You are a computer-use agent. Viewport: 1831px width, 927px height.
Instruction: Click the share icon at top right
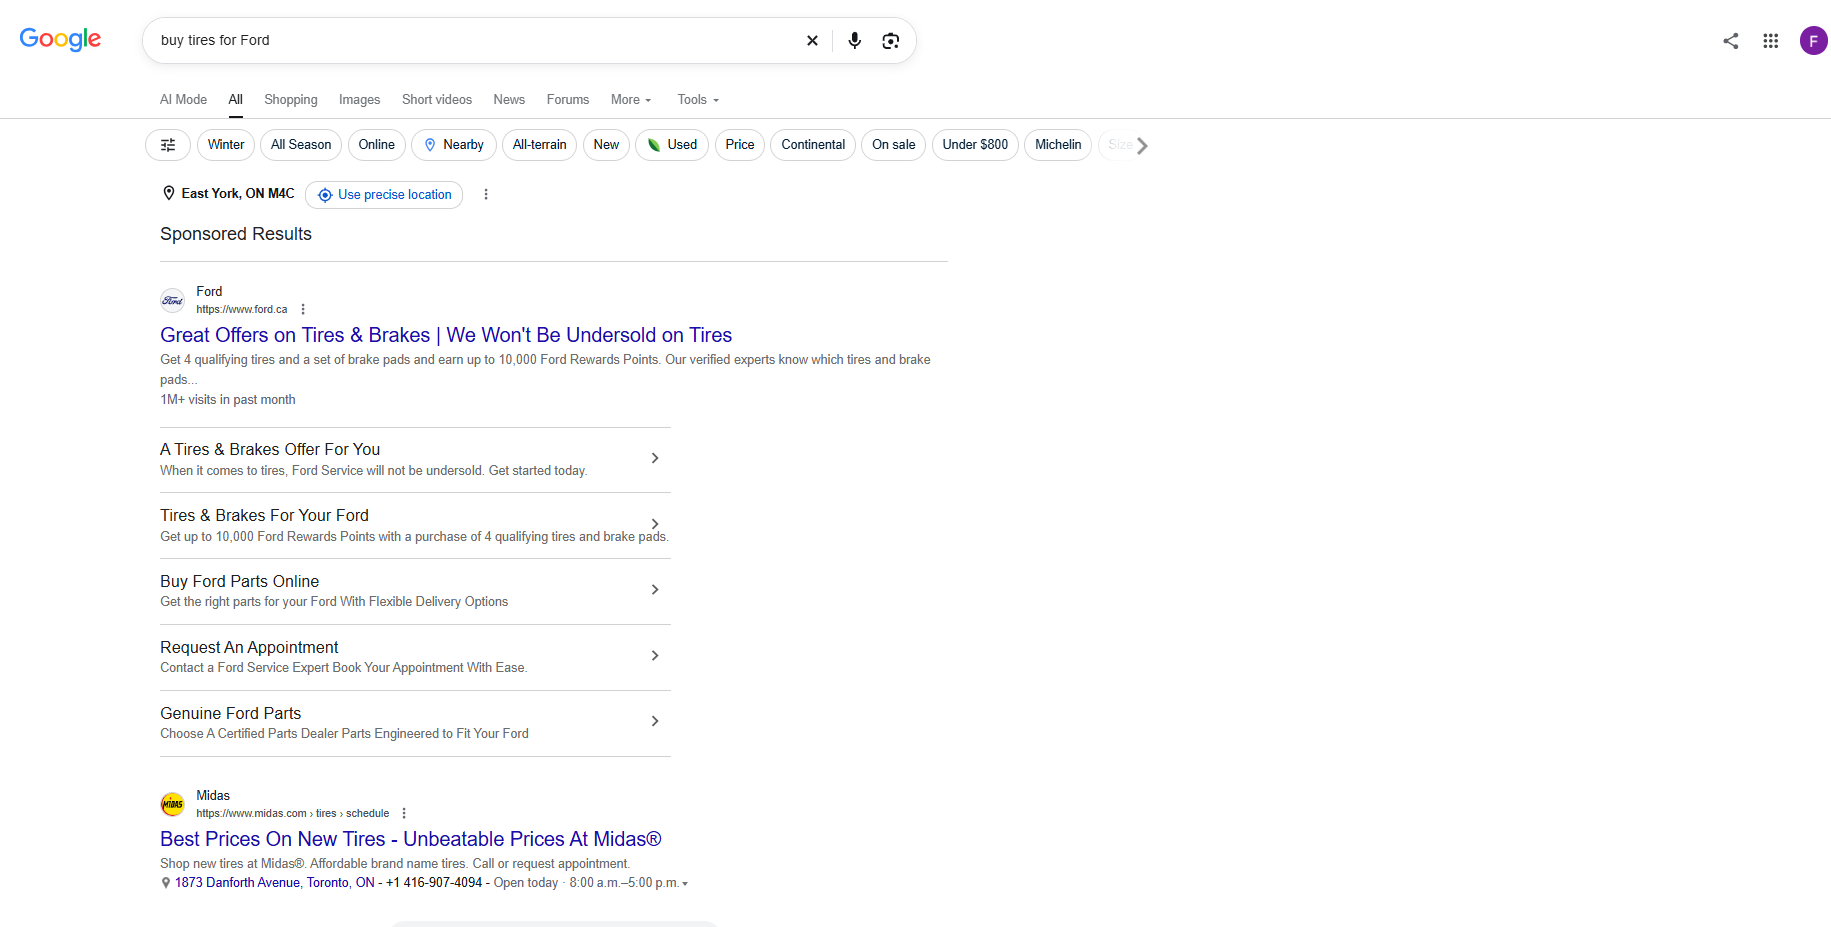[1730, 41]
